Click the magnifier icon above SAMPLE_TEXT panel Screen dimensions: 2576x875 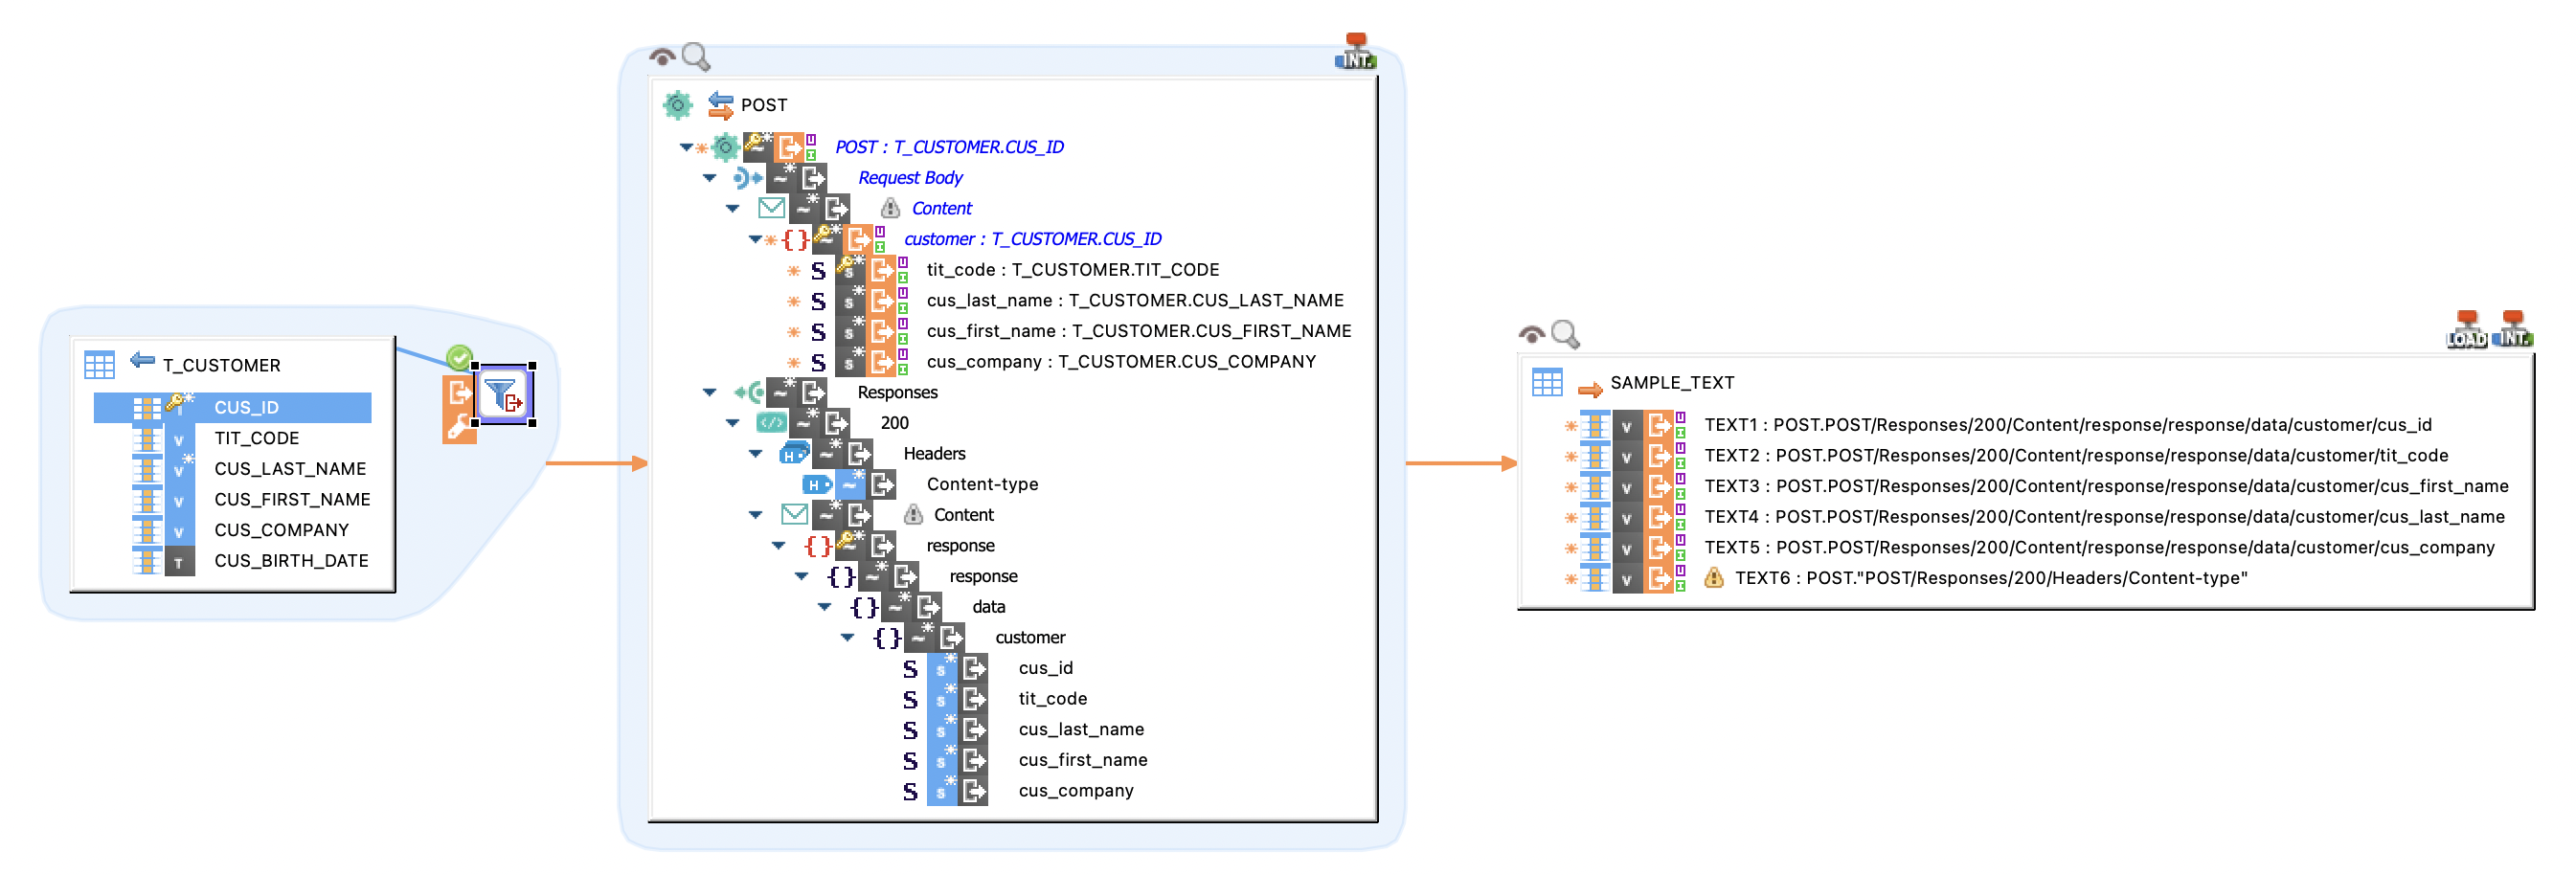click(1565, 334)
